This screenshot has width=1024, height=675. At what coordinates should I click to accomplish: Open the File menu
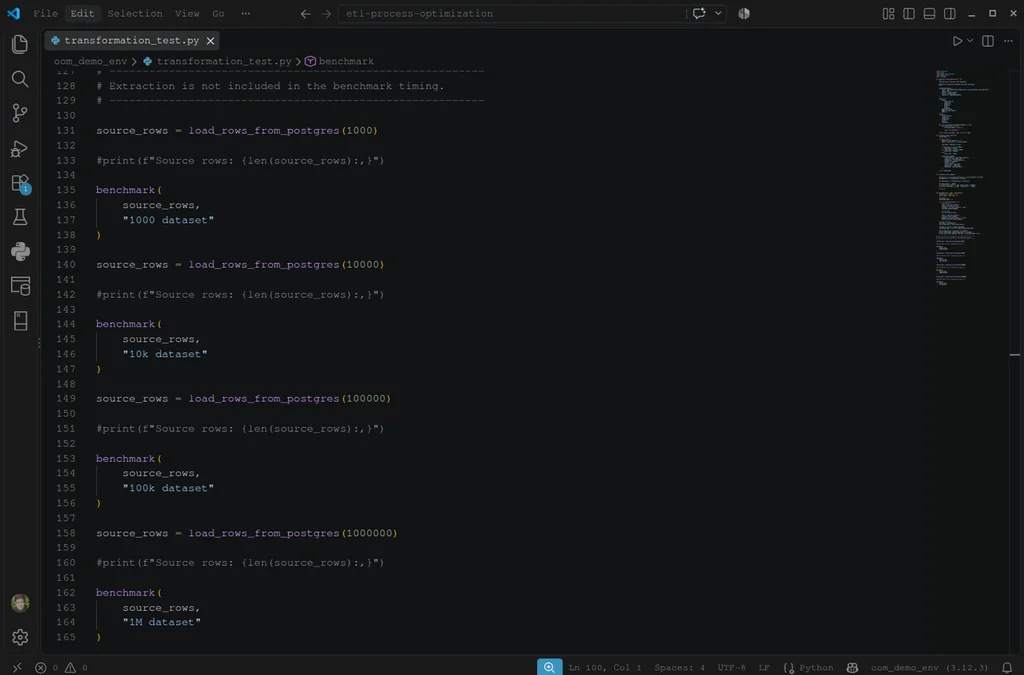click(x=45, y=14)
